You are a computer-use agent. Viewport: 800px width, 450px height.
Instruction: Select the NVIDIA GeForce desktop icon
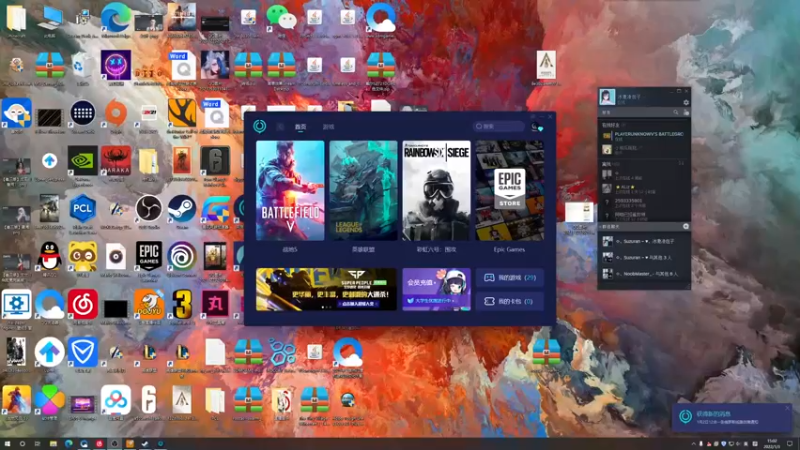click(x=83, y=164)
